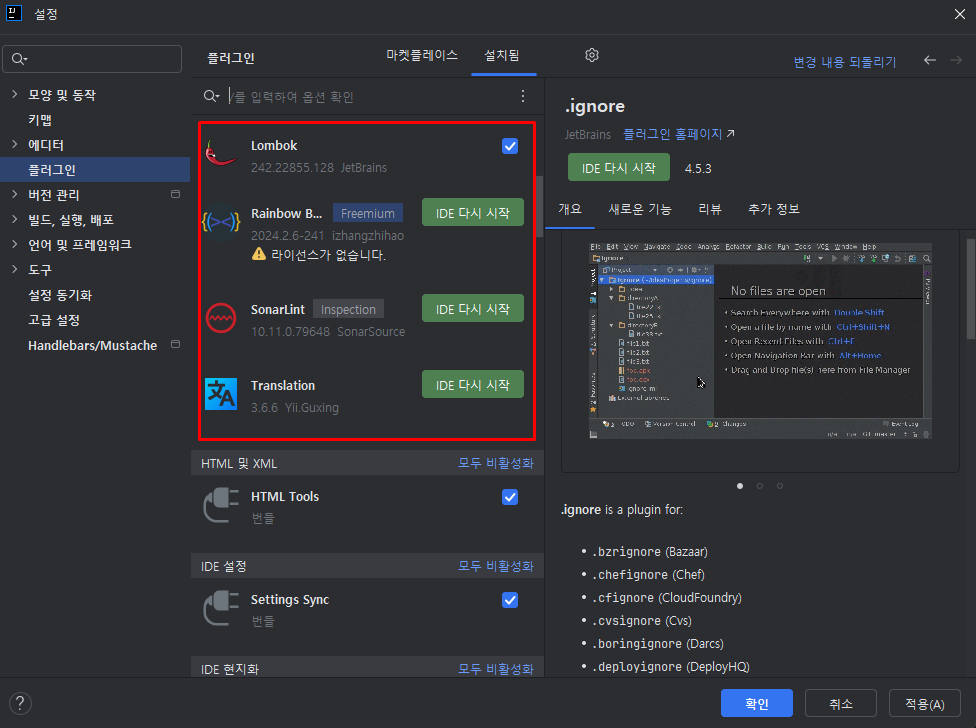Image resolution: width=976 pixels, height=728 pixels.
Task: Cancel with the 취소 button
Action: pyautogui.click(x=840, y=703)
